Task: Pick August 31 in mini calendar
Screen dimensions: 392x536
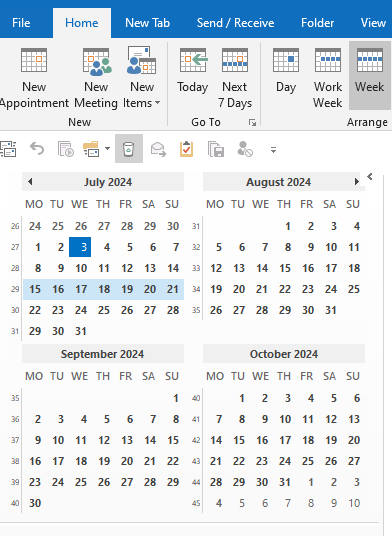Action: (331, 310)
